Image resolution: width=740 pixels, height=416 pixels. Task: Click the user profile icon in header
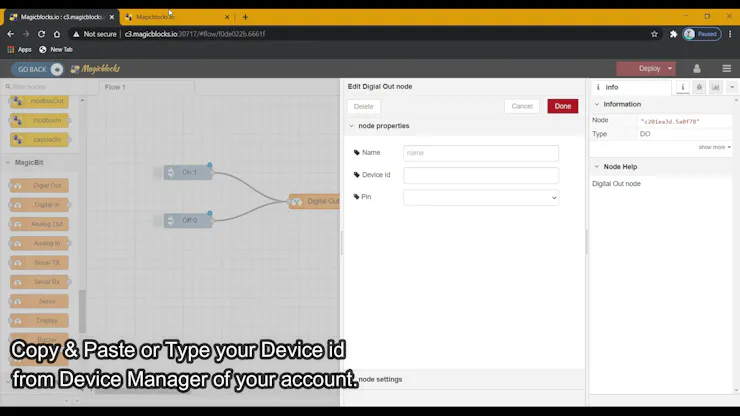tap(697, 68)
